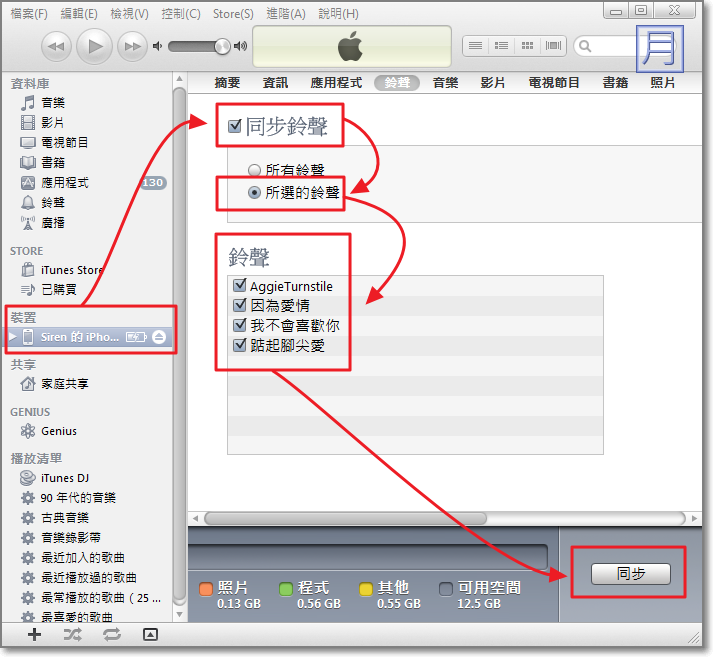Switch to the 應用程式 tab

336,83
